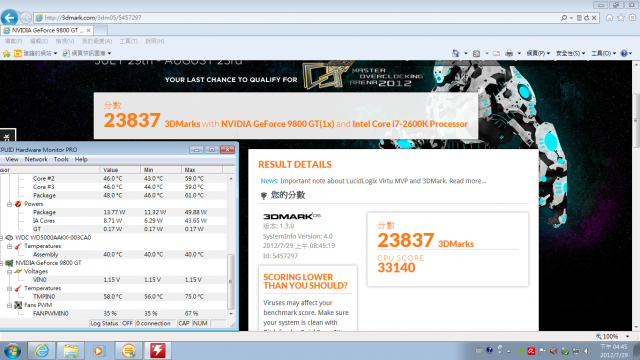Viewport: 640px width, 360px height.
Task: Click the NVIDIA GeForce 9800 GT(1x) link
Action: (278, 124)
